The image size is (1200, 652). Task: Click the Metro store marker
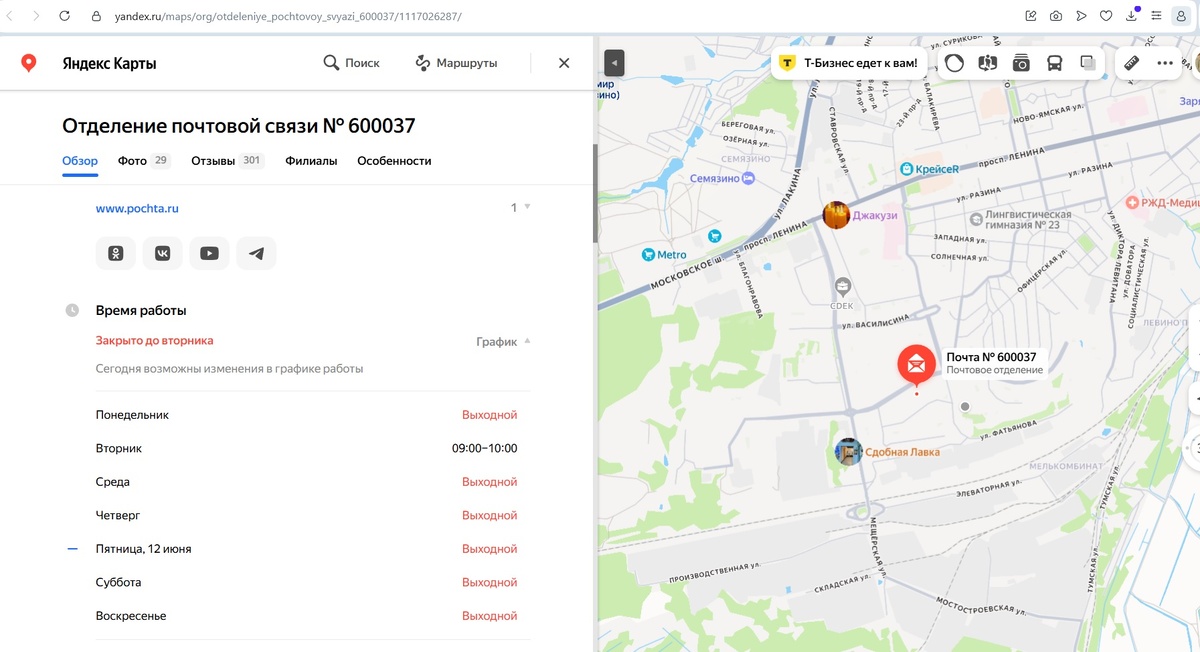coord(649,255)
